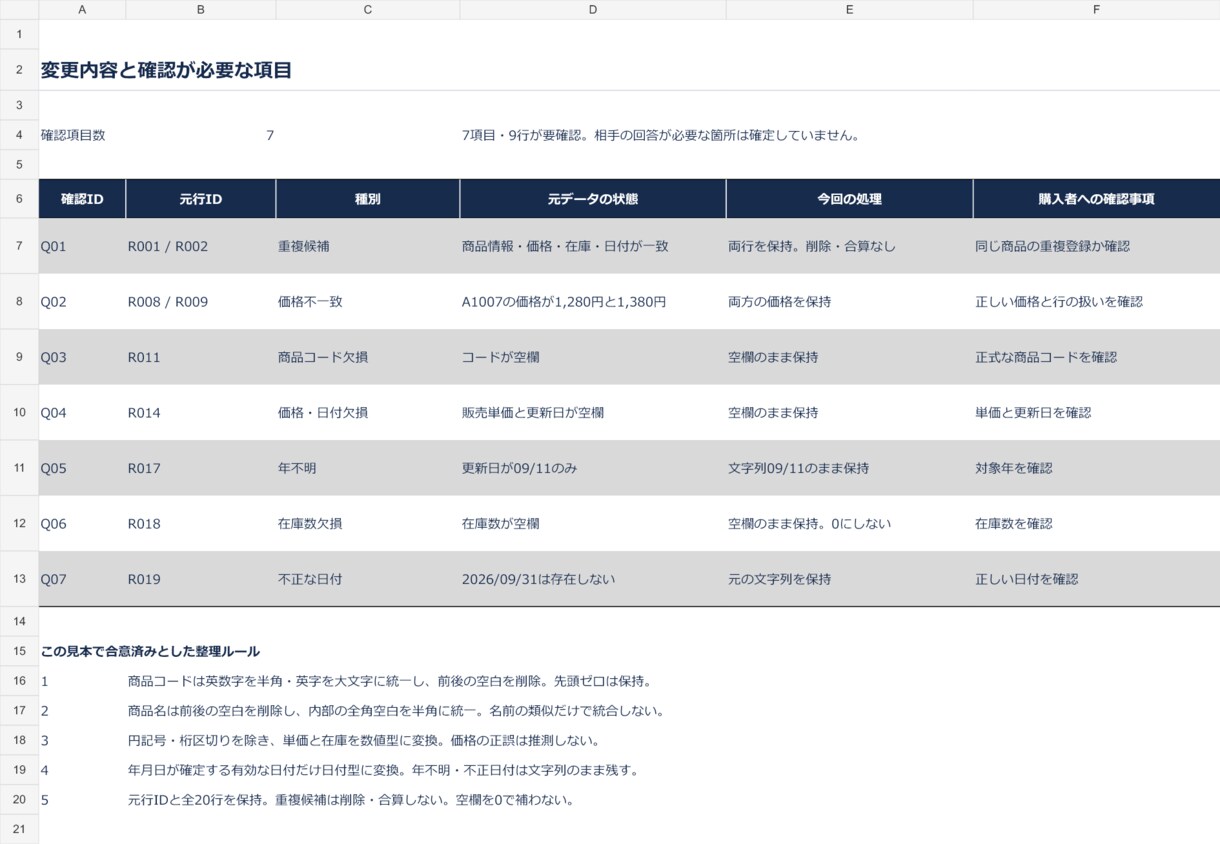Screen dimensions: 1220x844
Task: Select the 年不明 cell
Action: click(x=368, y=468)
